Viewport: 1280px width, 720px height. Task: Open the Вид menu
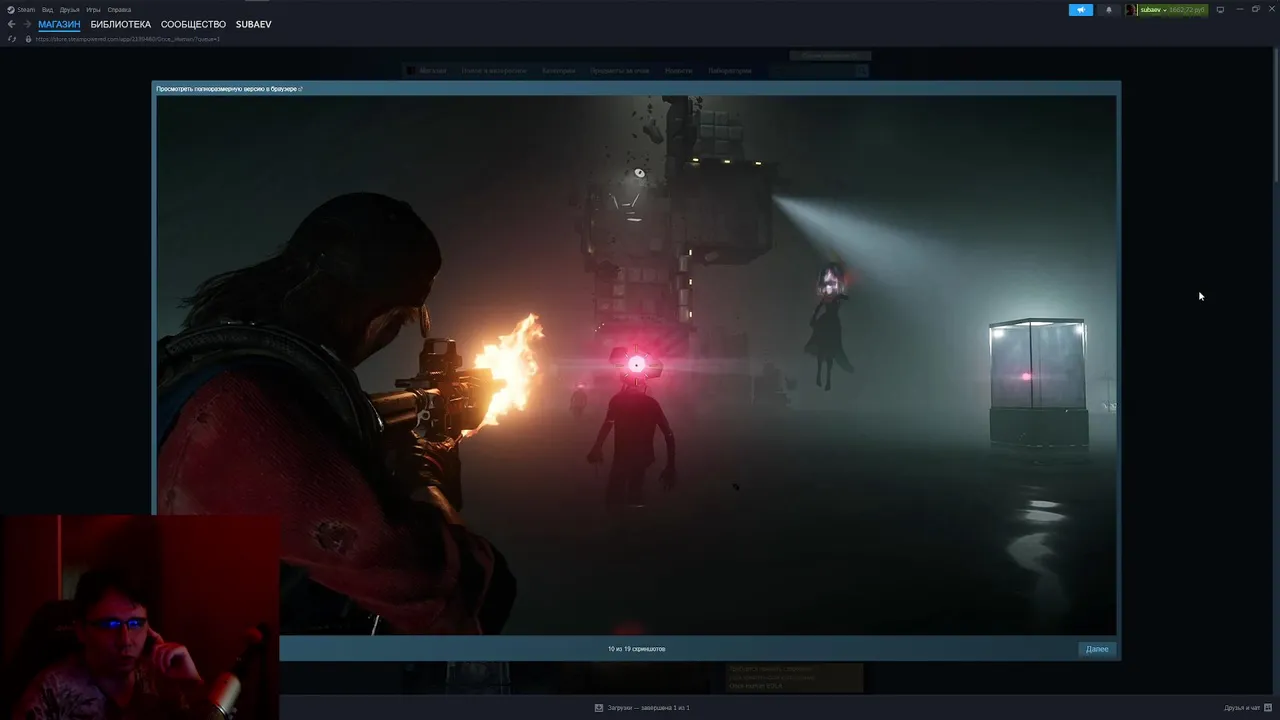pyautogui.click(x=47, y=10)
